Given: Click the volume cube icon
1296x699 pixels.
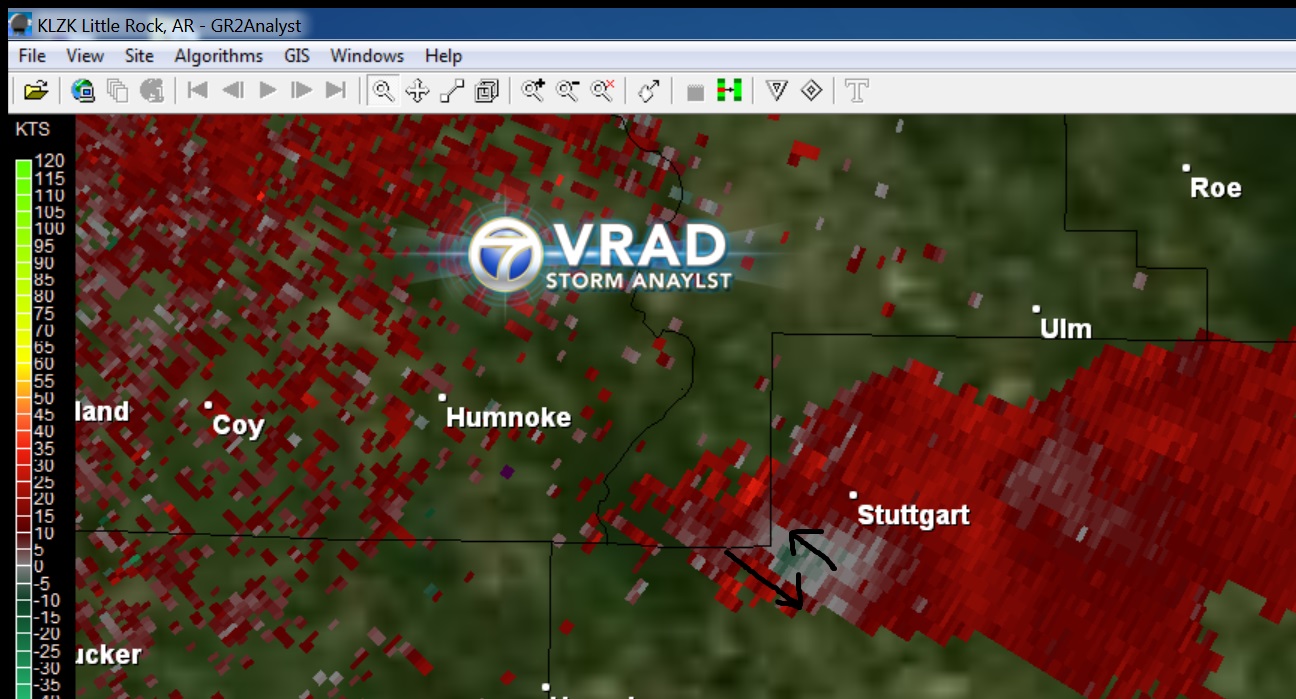Looking at the screenshot, I should click(x=487, y=91).
